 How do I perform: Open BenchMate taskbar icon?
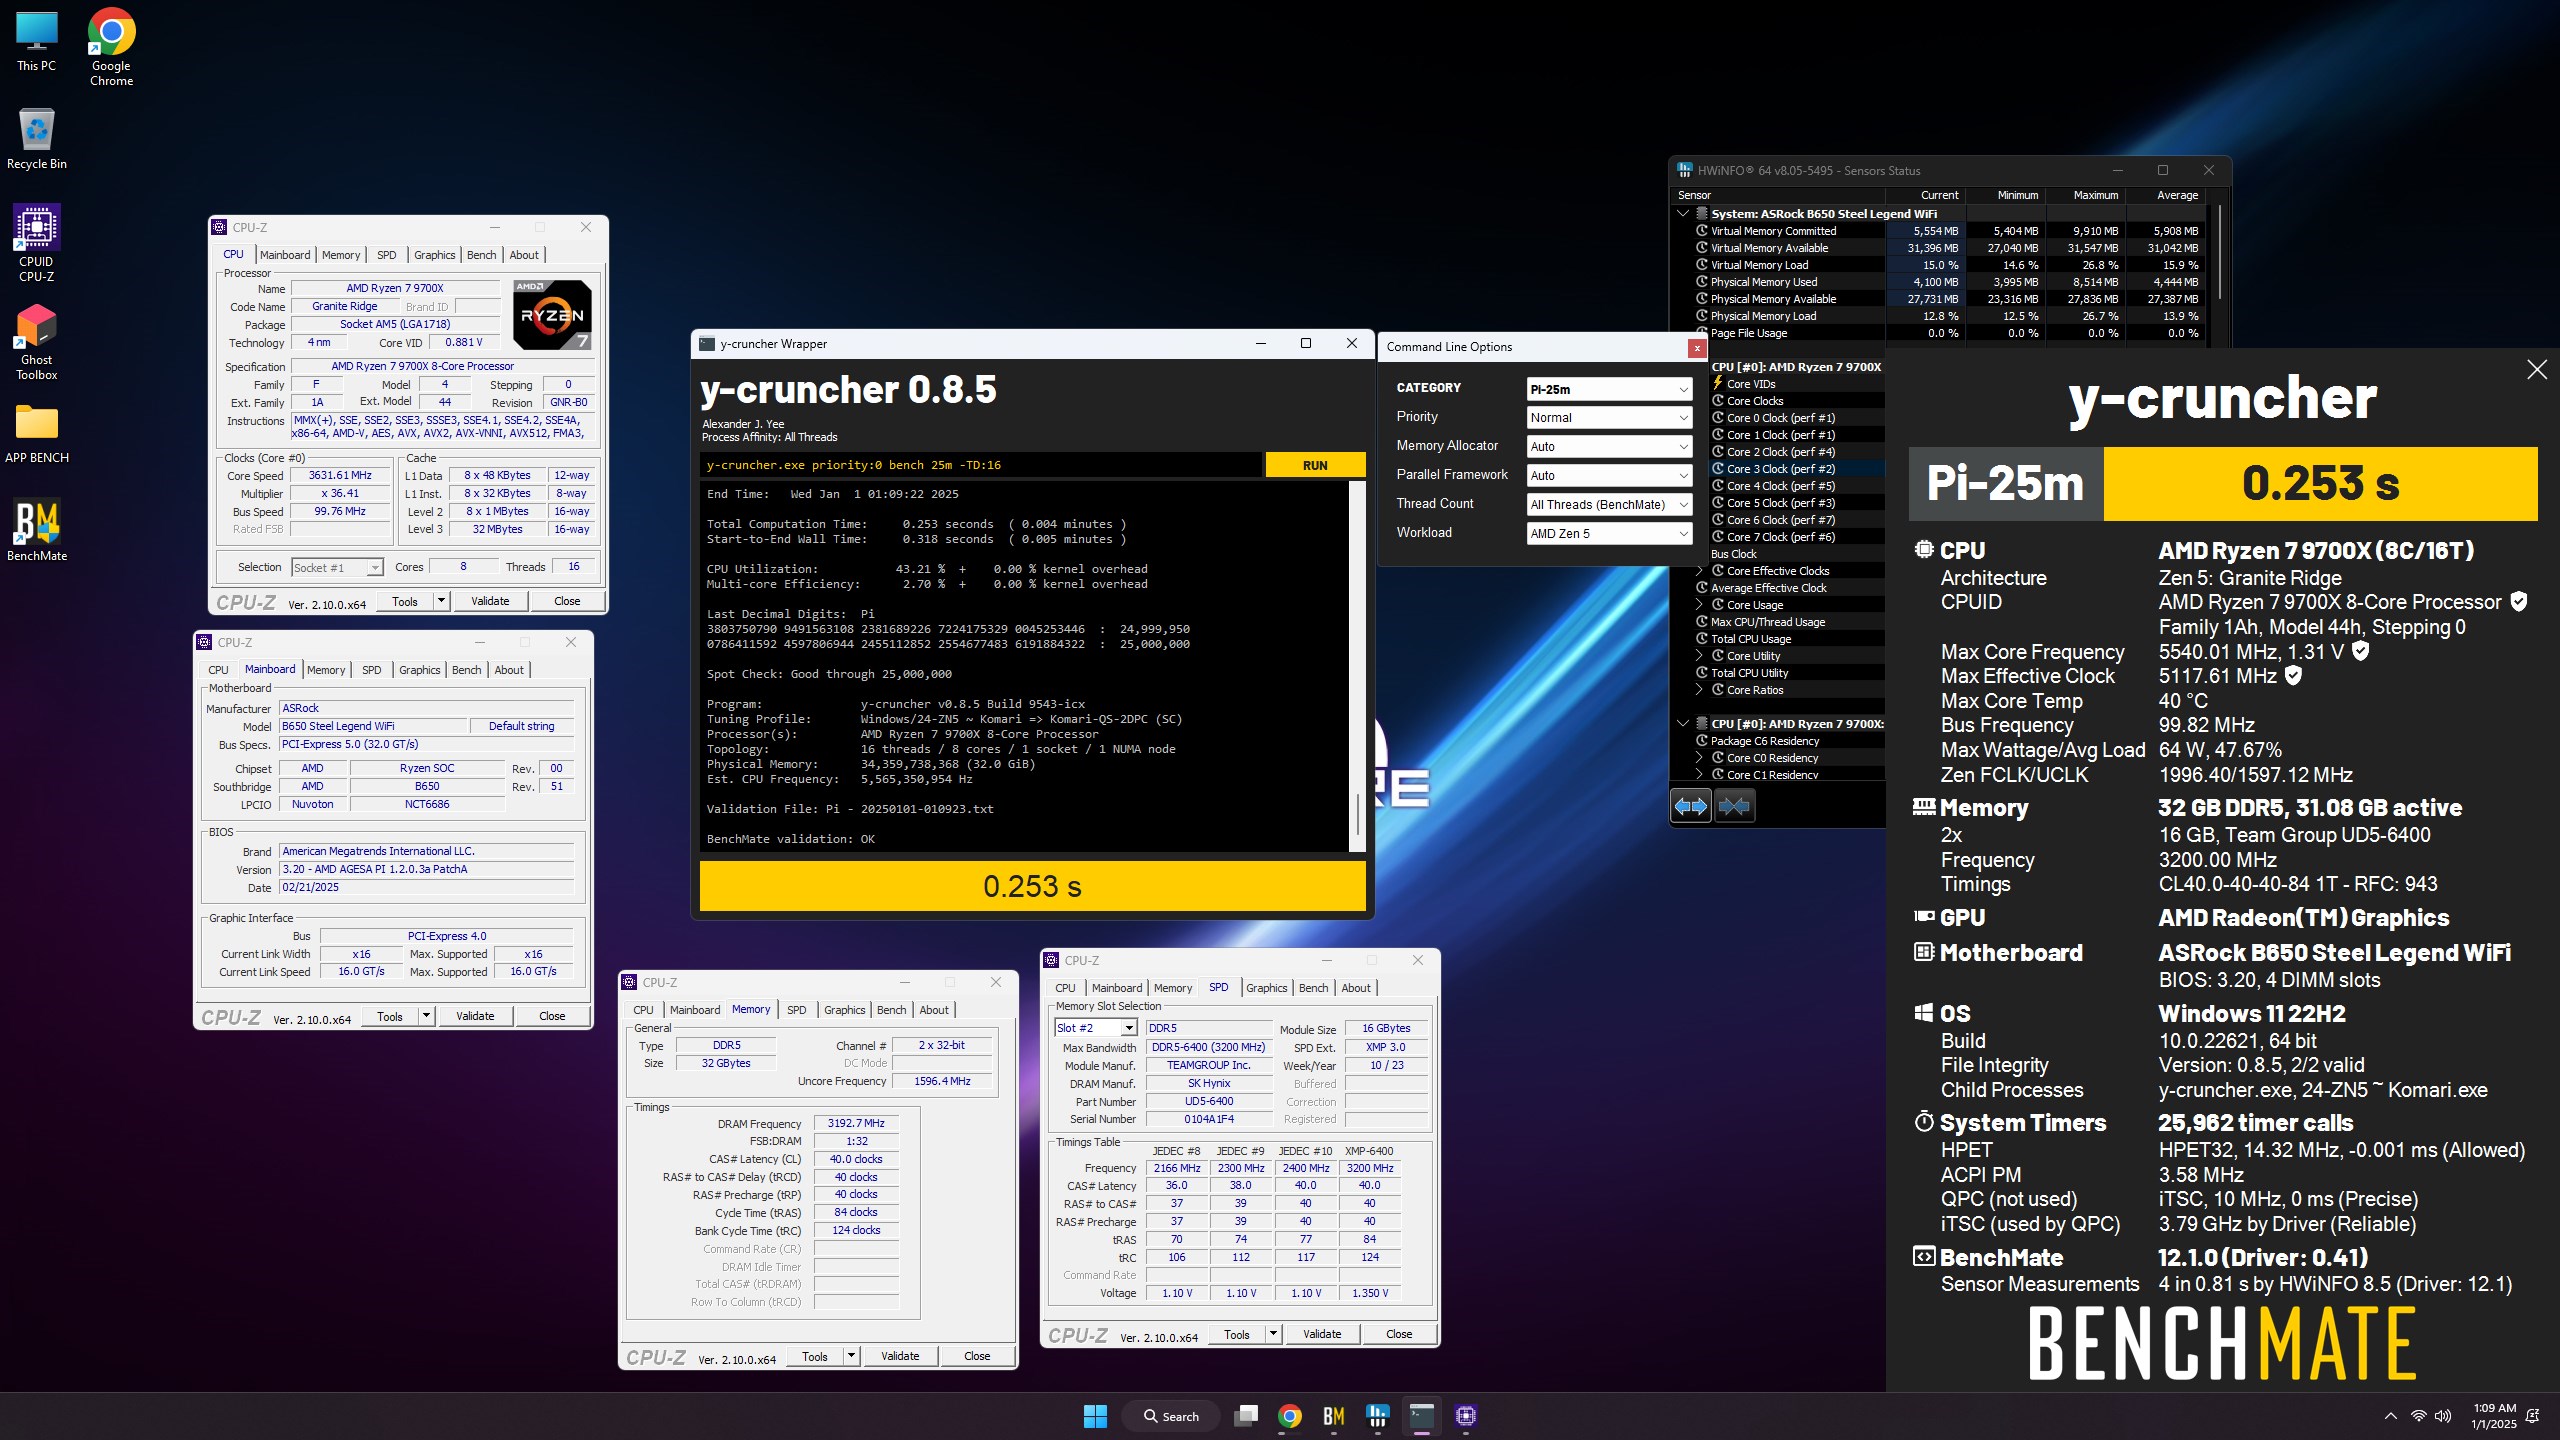coord(1334,1416)
